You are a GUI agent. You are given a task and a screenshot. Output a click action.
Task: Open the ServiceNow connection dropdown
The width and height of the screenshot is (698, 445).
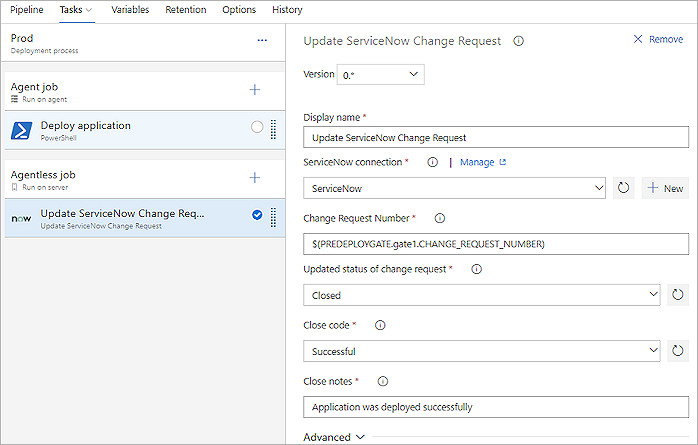click(455, 188)
